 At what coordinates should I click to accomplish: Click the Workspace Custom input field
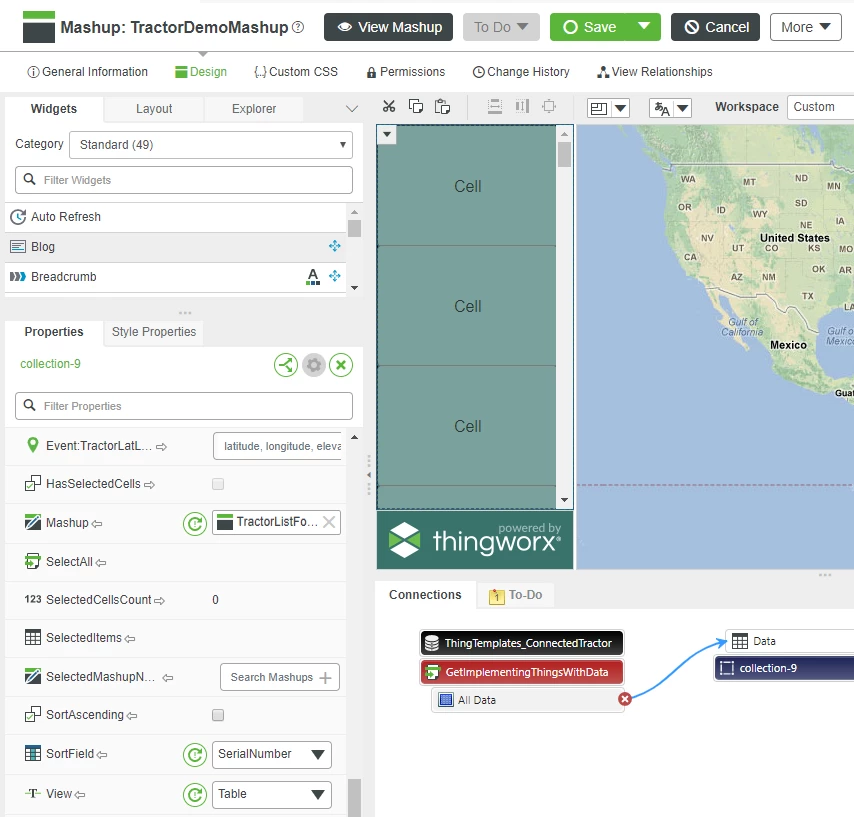coord(820,107)
